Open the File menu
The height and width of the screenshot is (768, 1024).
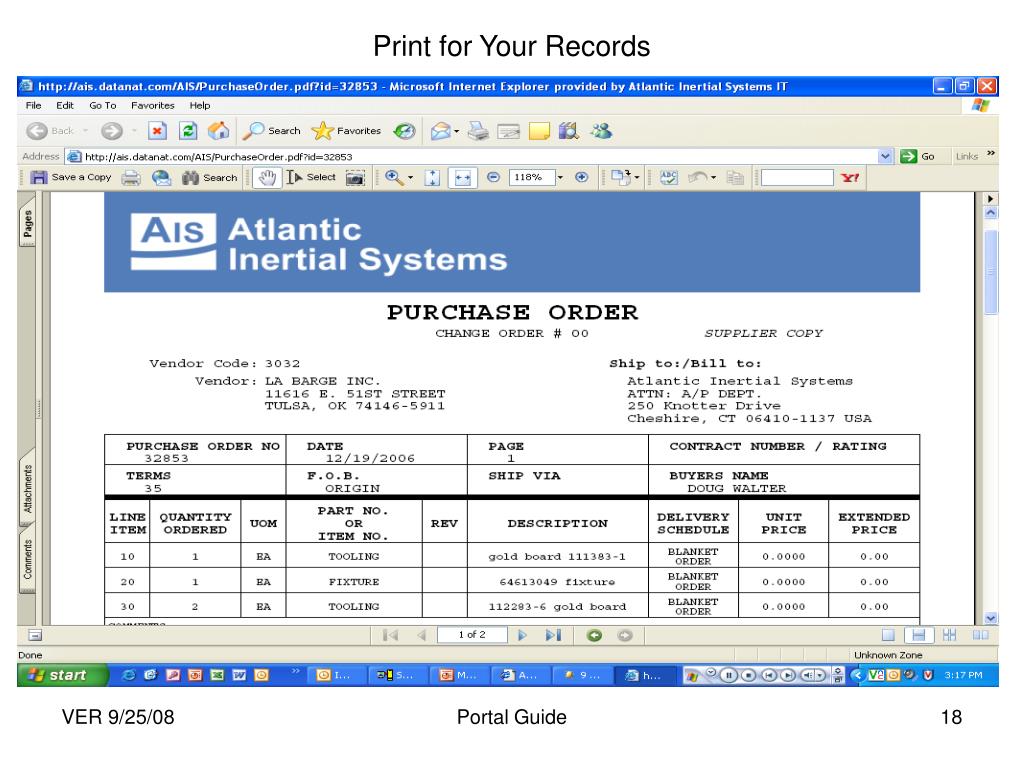point(33,105)
